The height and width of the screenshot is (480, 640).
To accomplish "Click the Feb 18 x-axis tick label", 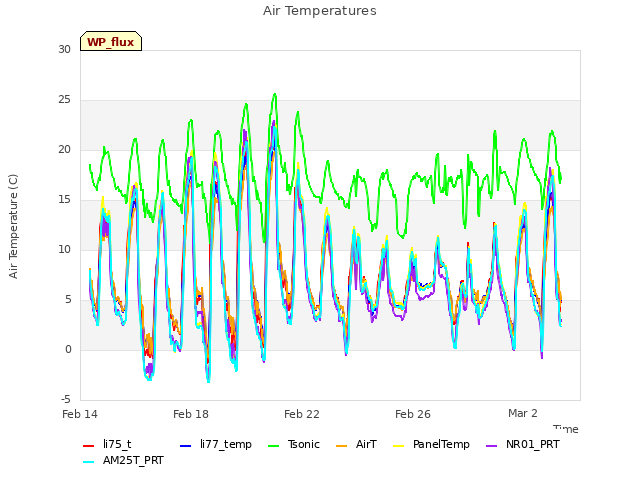I will 191,414.
